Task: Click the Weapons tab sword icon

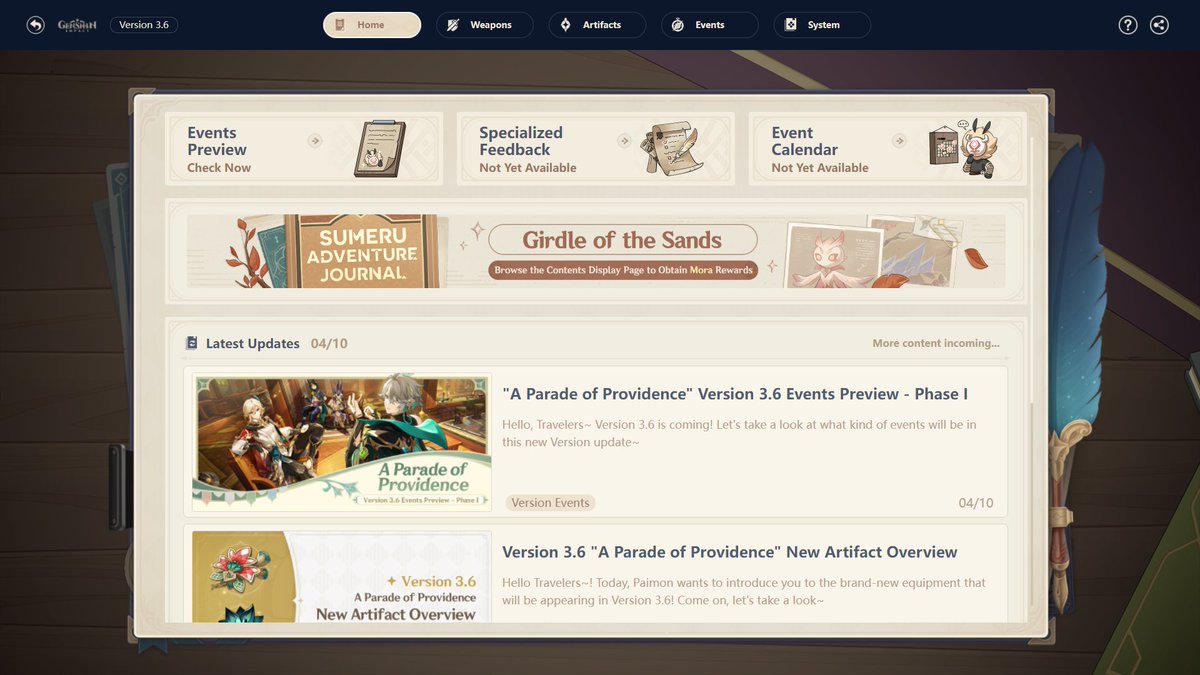Action: click(453, 25)
